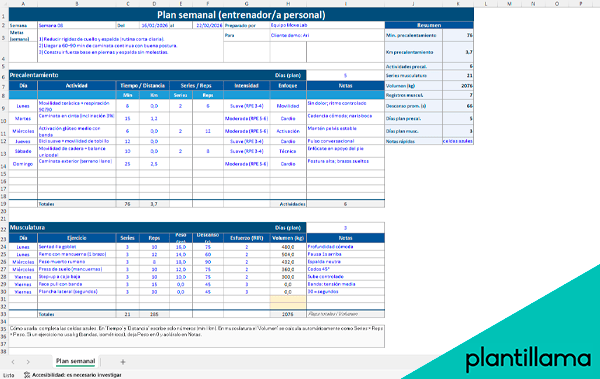Open the accessibility checker status icon
This screenshot has height=379, width=600.
click(x=27, y=375)
